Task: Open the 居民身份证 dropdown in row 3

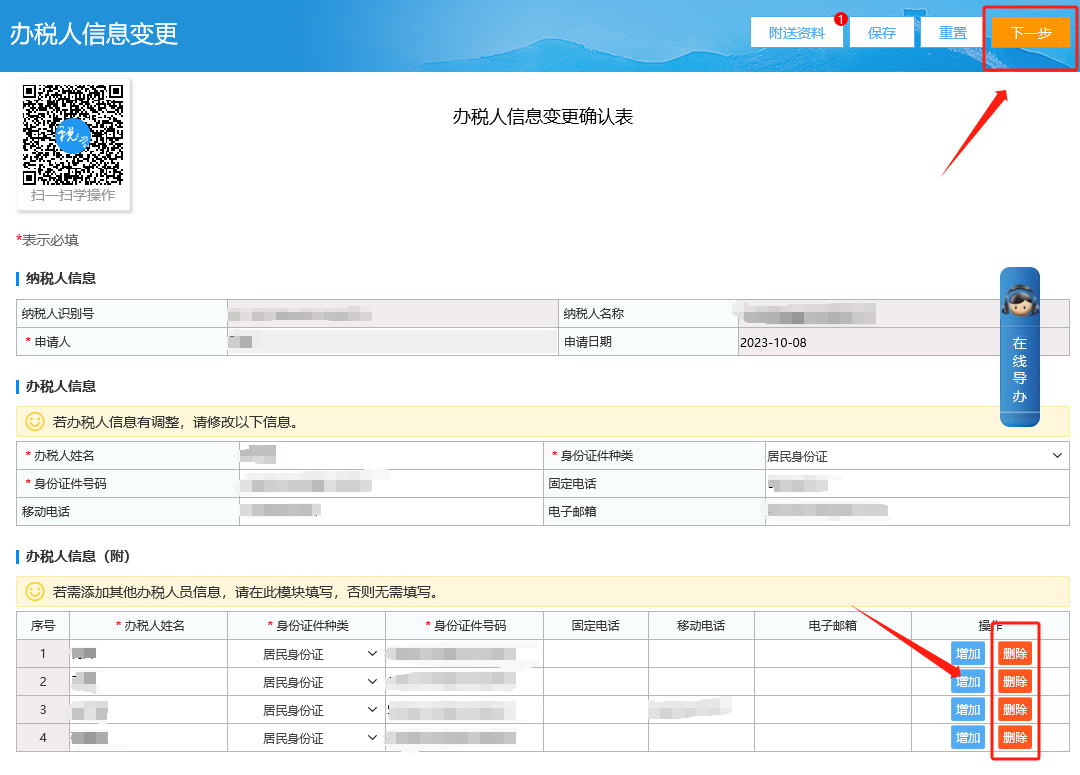Action: tap(372, 709)
